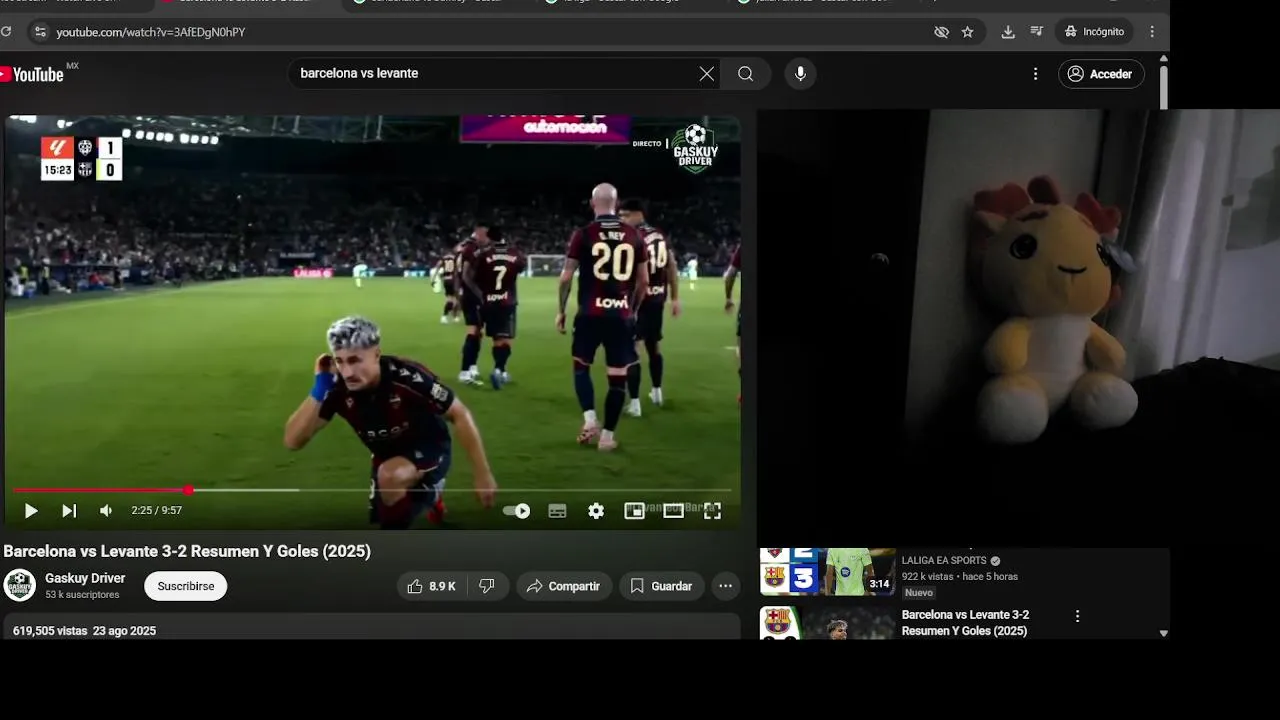Viewport: 1280px width, 720px height.
Task: Open more actions below the video
Action: pos(726,586)
